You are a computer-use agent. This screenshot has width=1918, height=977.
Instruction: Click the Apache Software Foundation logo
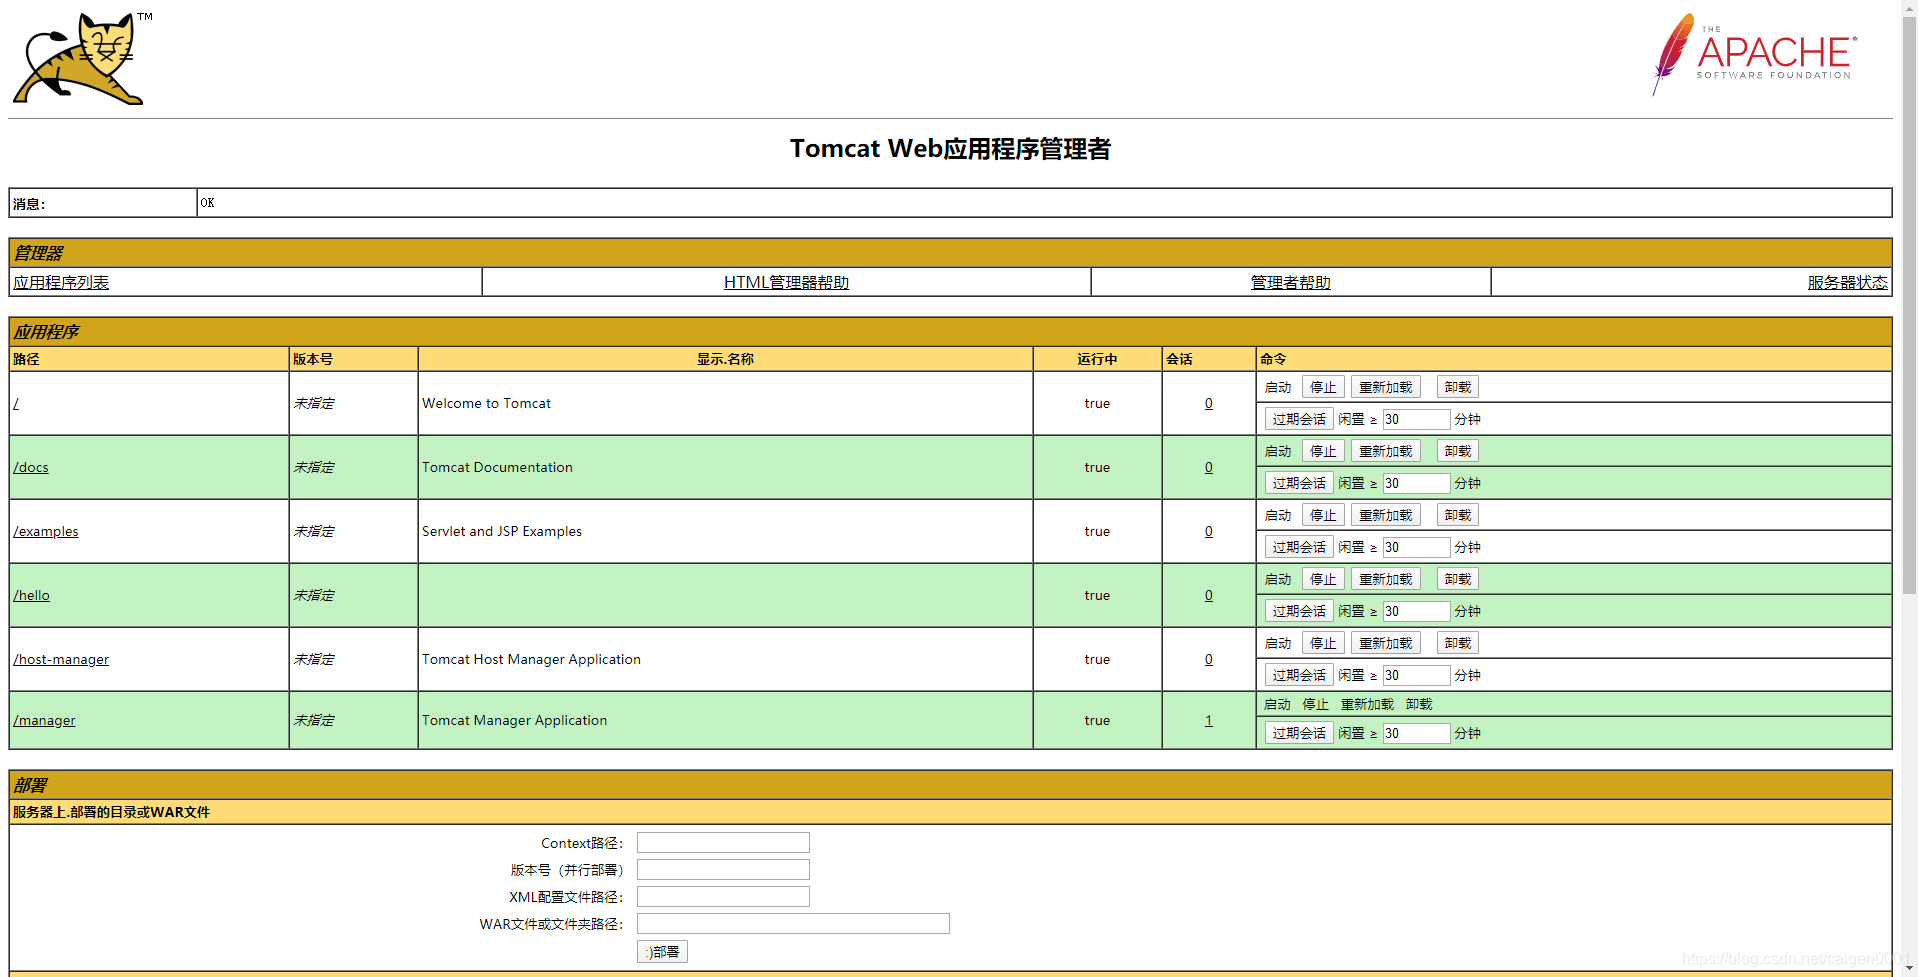coord(1755,54)
